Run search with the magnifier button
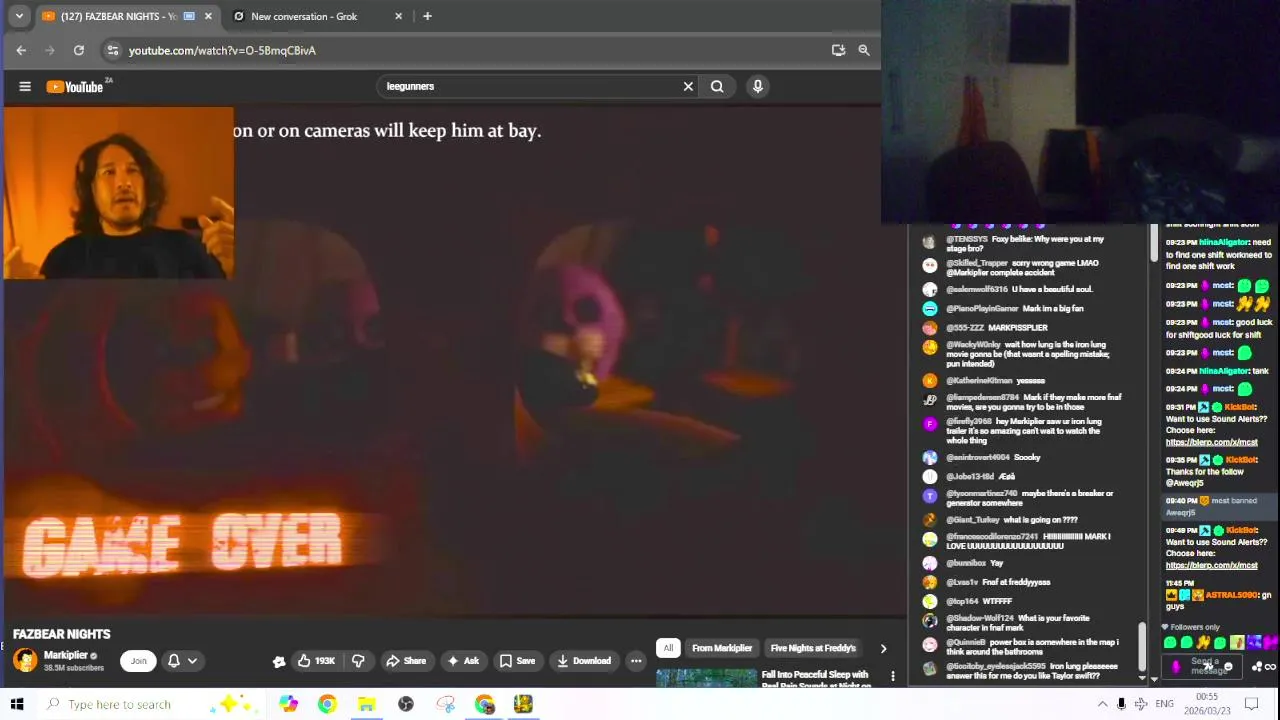This screenshot has width=1280, height=720. tap(717, 86)
